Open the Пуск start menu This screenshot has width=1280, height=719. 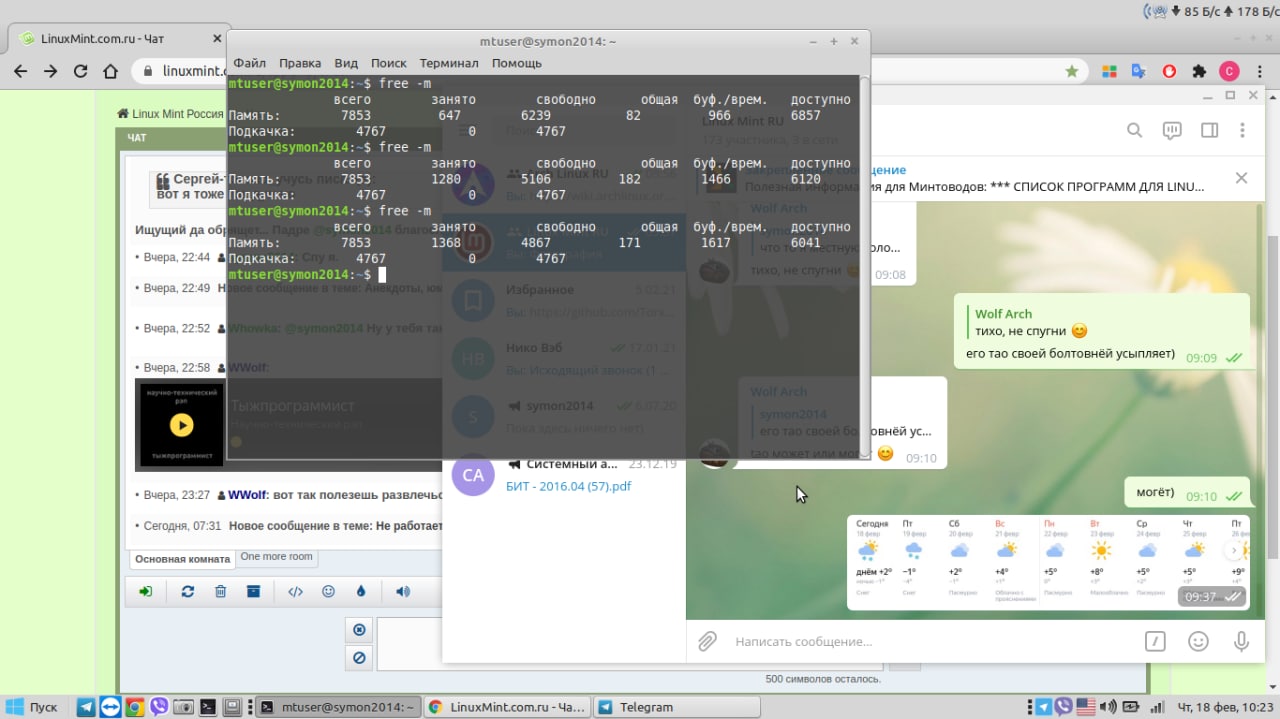[x=32, y=707]
